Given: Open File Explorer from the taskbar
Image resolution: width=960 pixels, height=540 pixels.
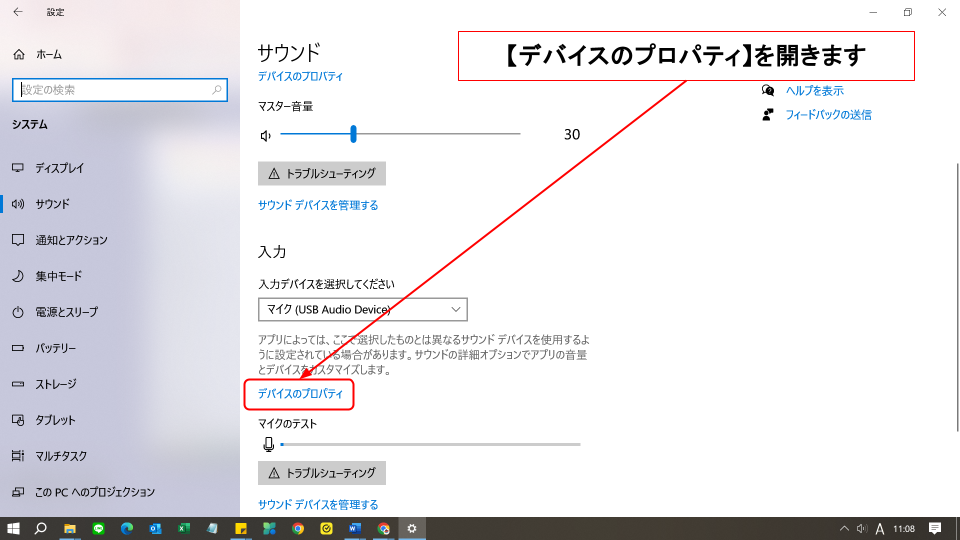Looking at the screenshot, I should tap(70, 528).
